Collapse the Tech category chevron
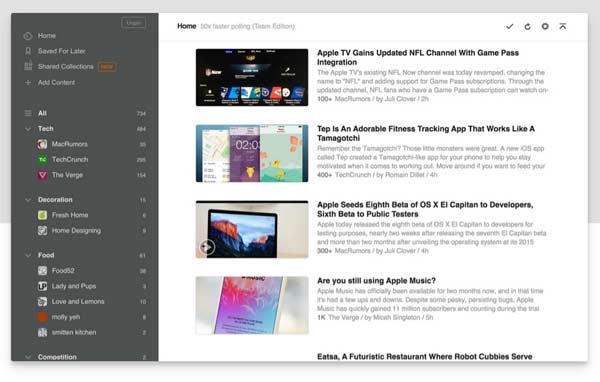The image size is (600, 382). [x=28, y=129]
